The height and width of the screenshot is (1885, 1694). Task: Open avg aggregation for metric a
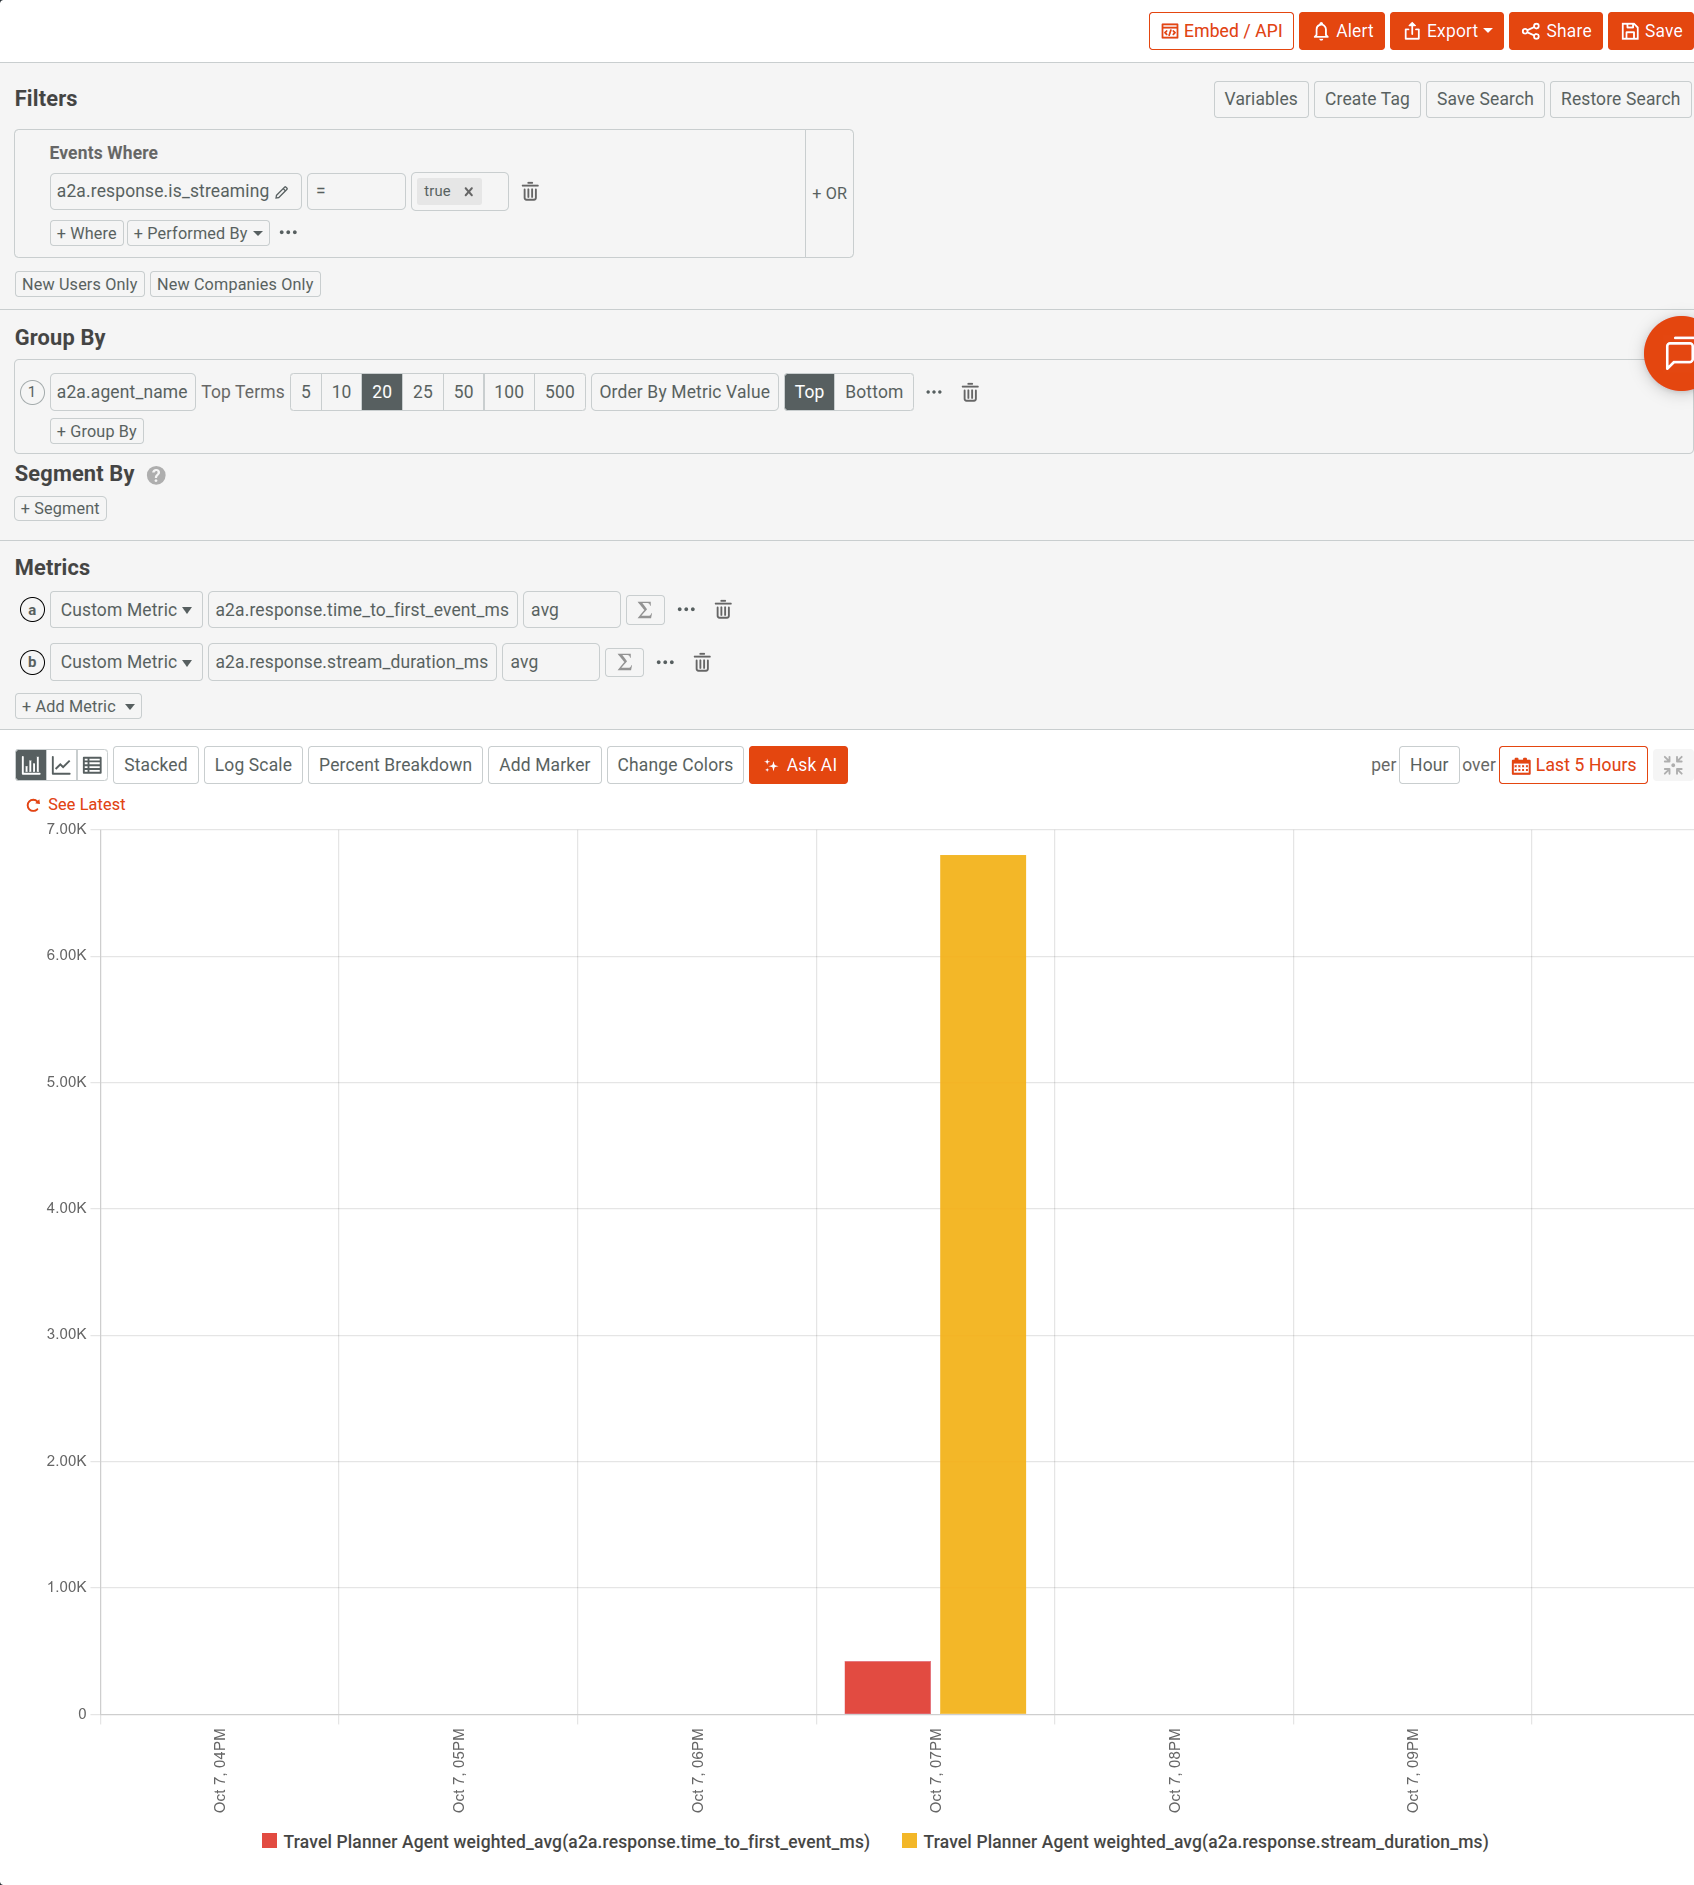[571, 610]
